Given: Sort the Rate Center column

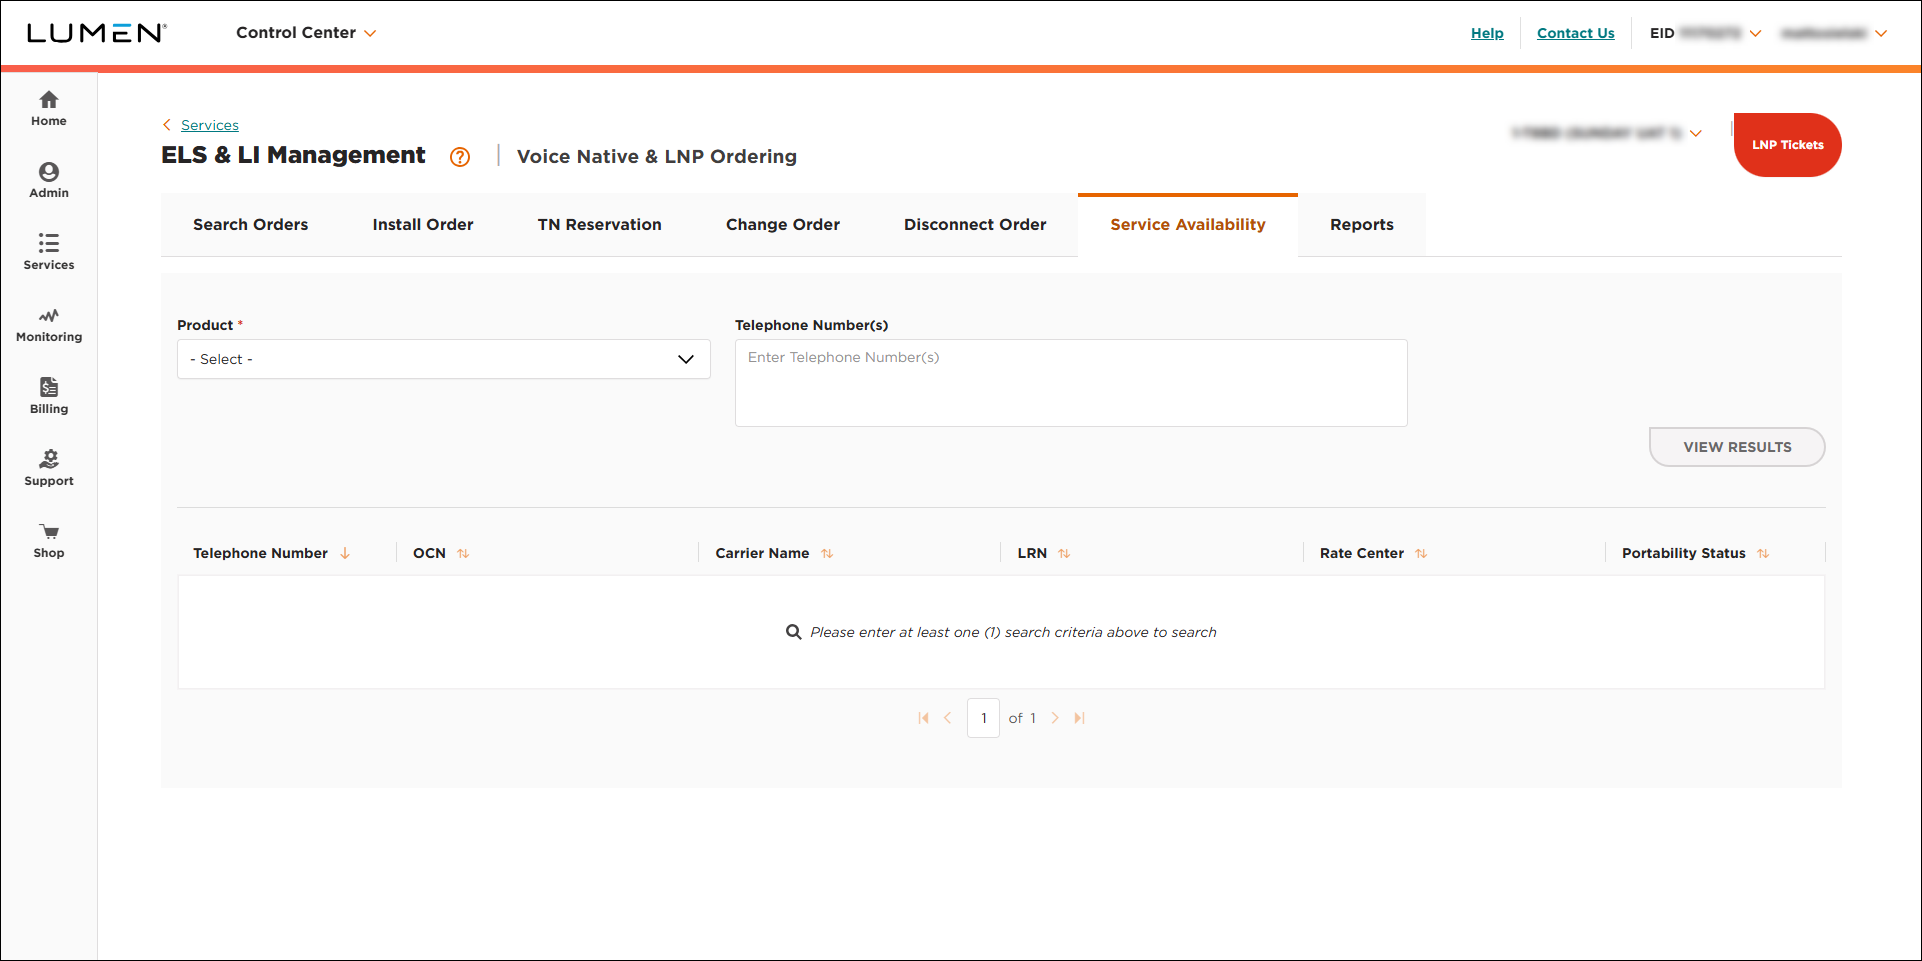Looking at the screenshot, I should click(1421, 553).
